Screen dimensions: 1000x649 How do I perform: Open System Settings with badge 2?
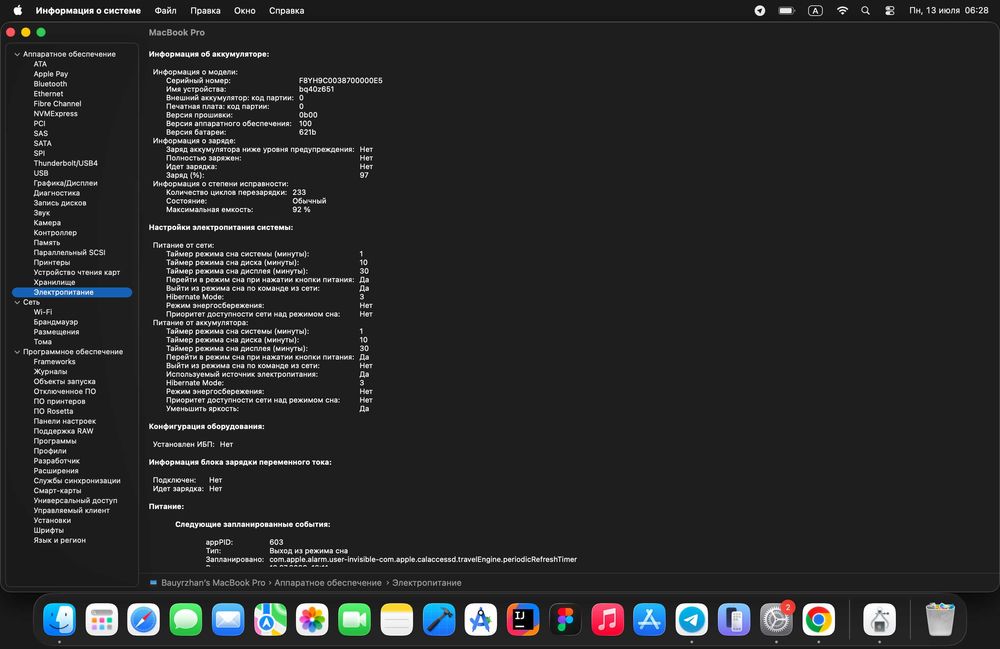[x=776, y=619]
